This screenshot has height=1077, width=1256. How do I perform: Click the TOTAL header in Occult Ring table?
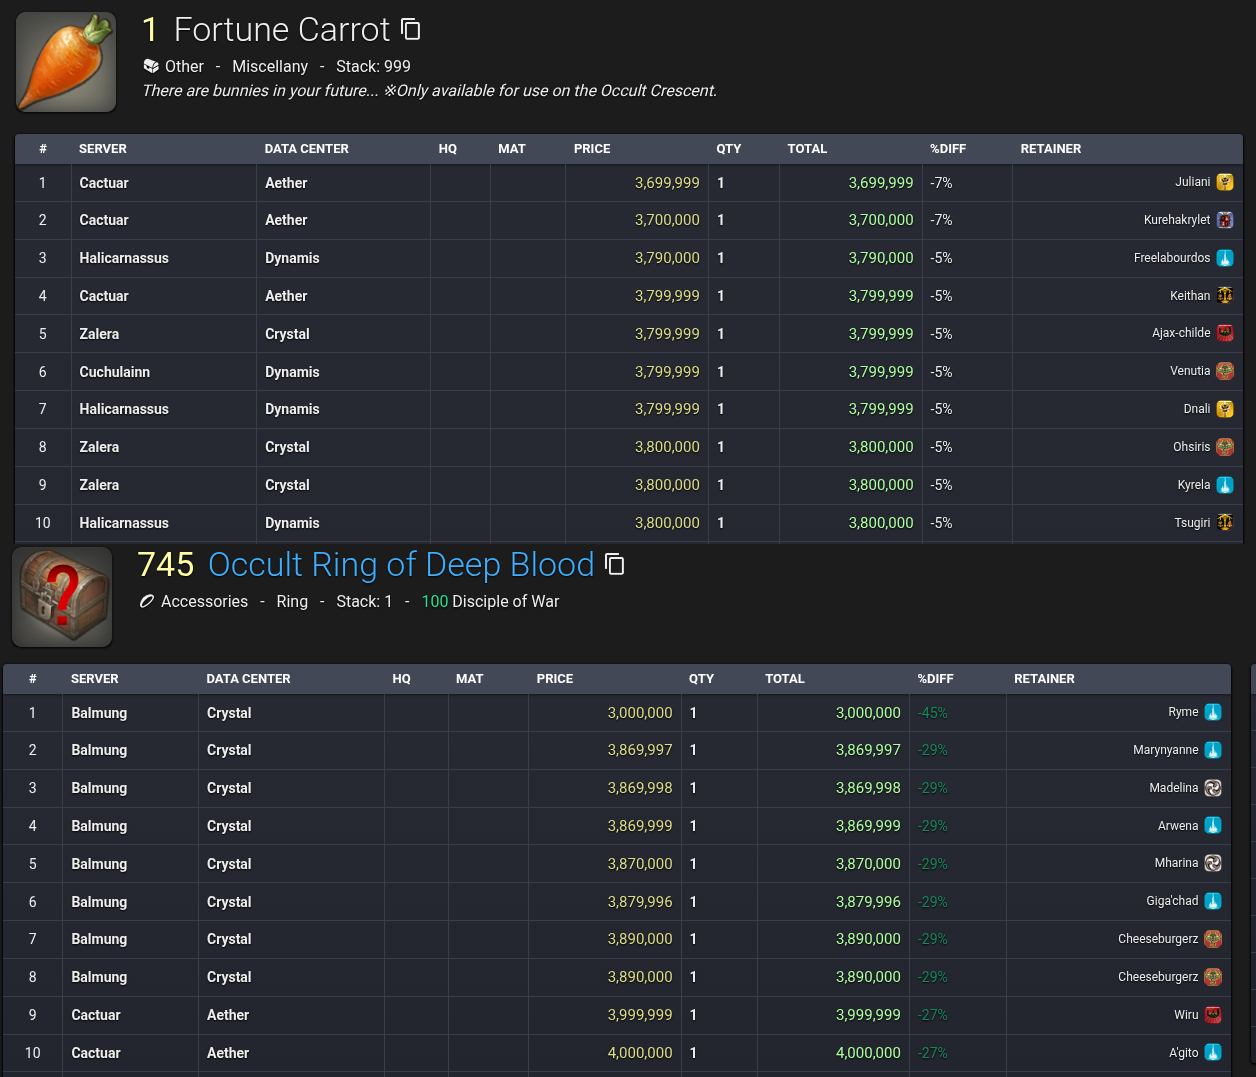pos(785,679)
